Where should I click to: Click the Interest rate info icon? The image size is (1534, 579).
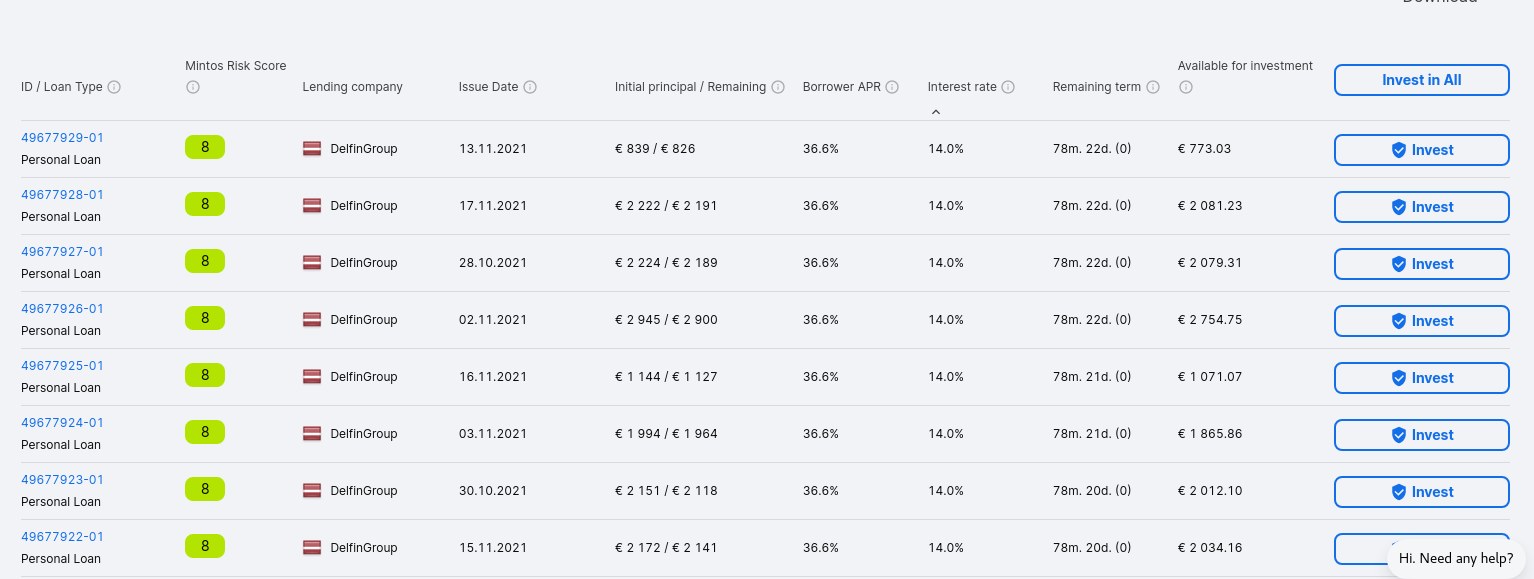(x=1008, y=87)
